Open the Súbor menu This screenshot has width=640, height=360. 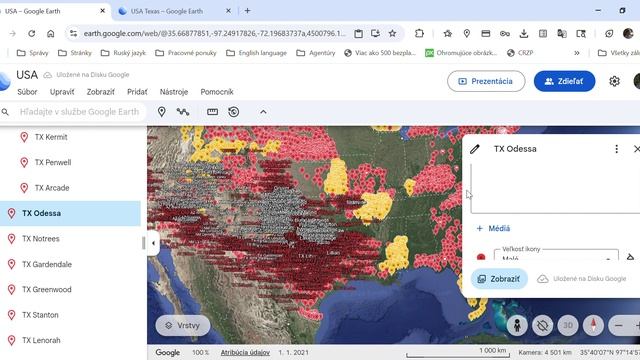[x=27, y=92]
